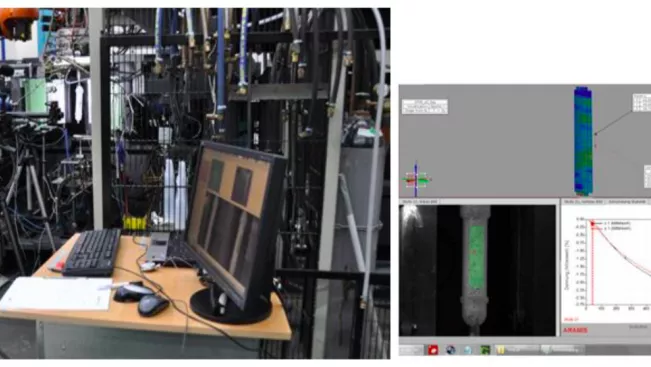Click the annotation point on the specimen

(595, 134)
